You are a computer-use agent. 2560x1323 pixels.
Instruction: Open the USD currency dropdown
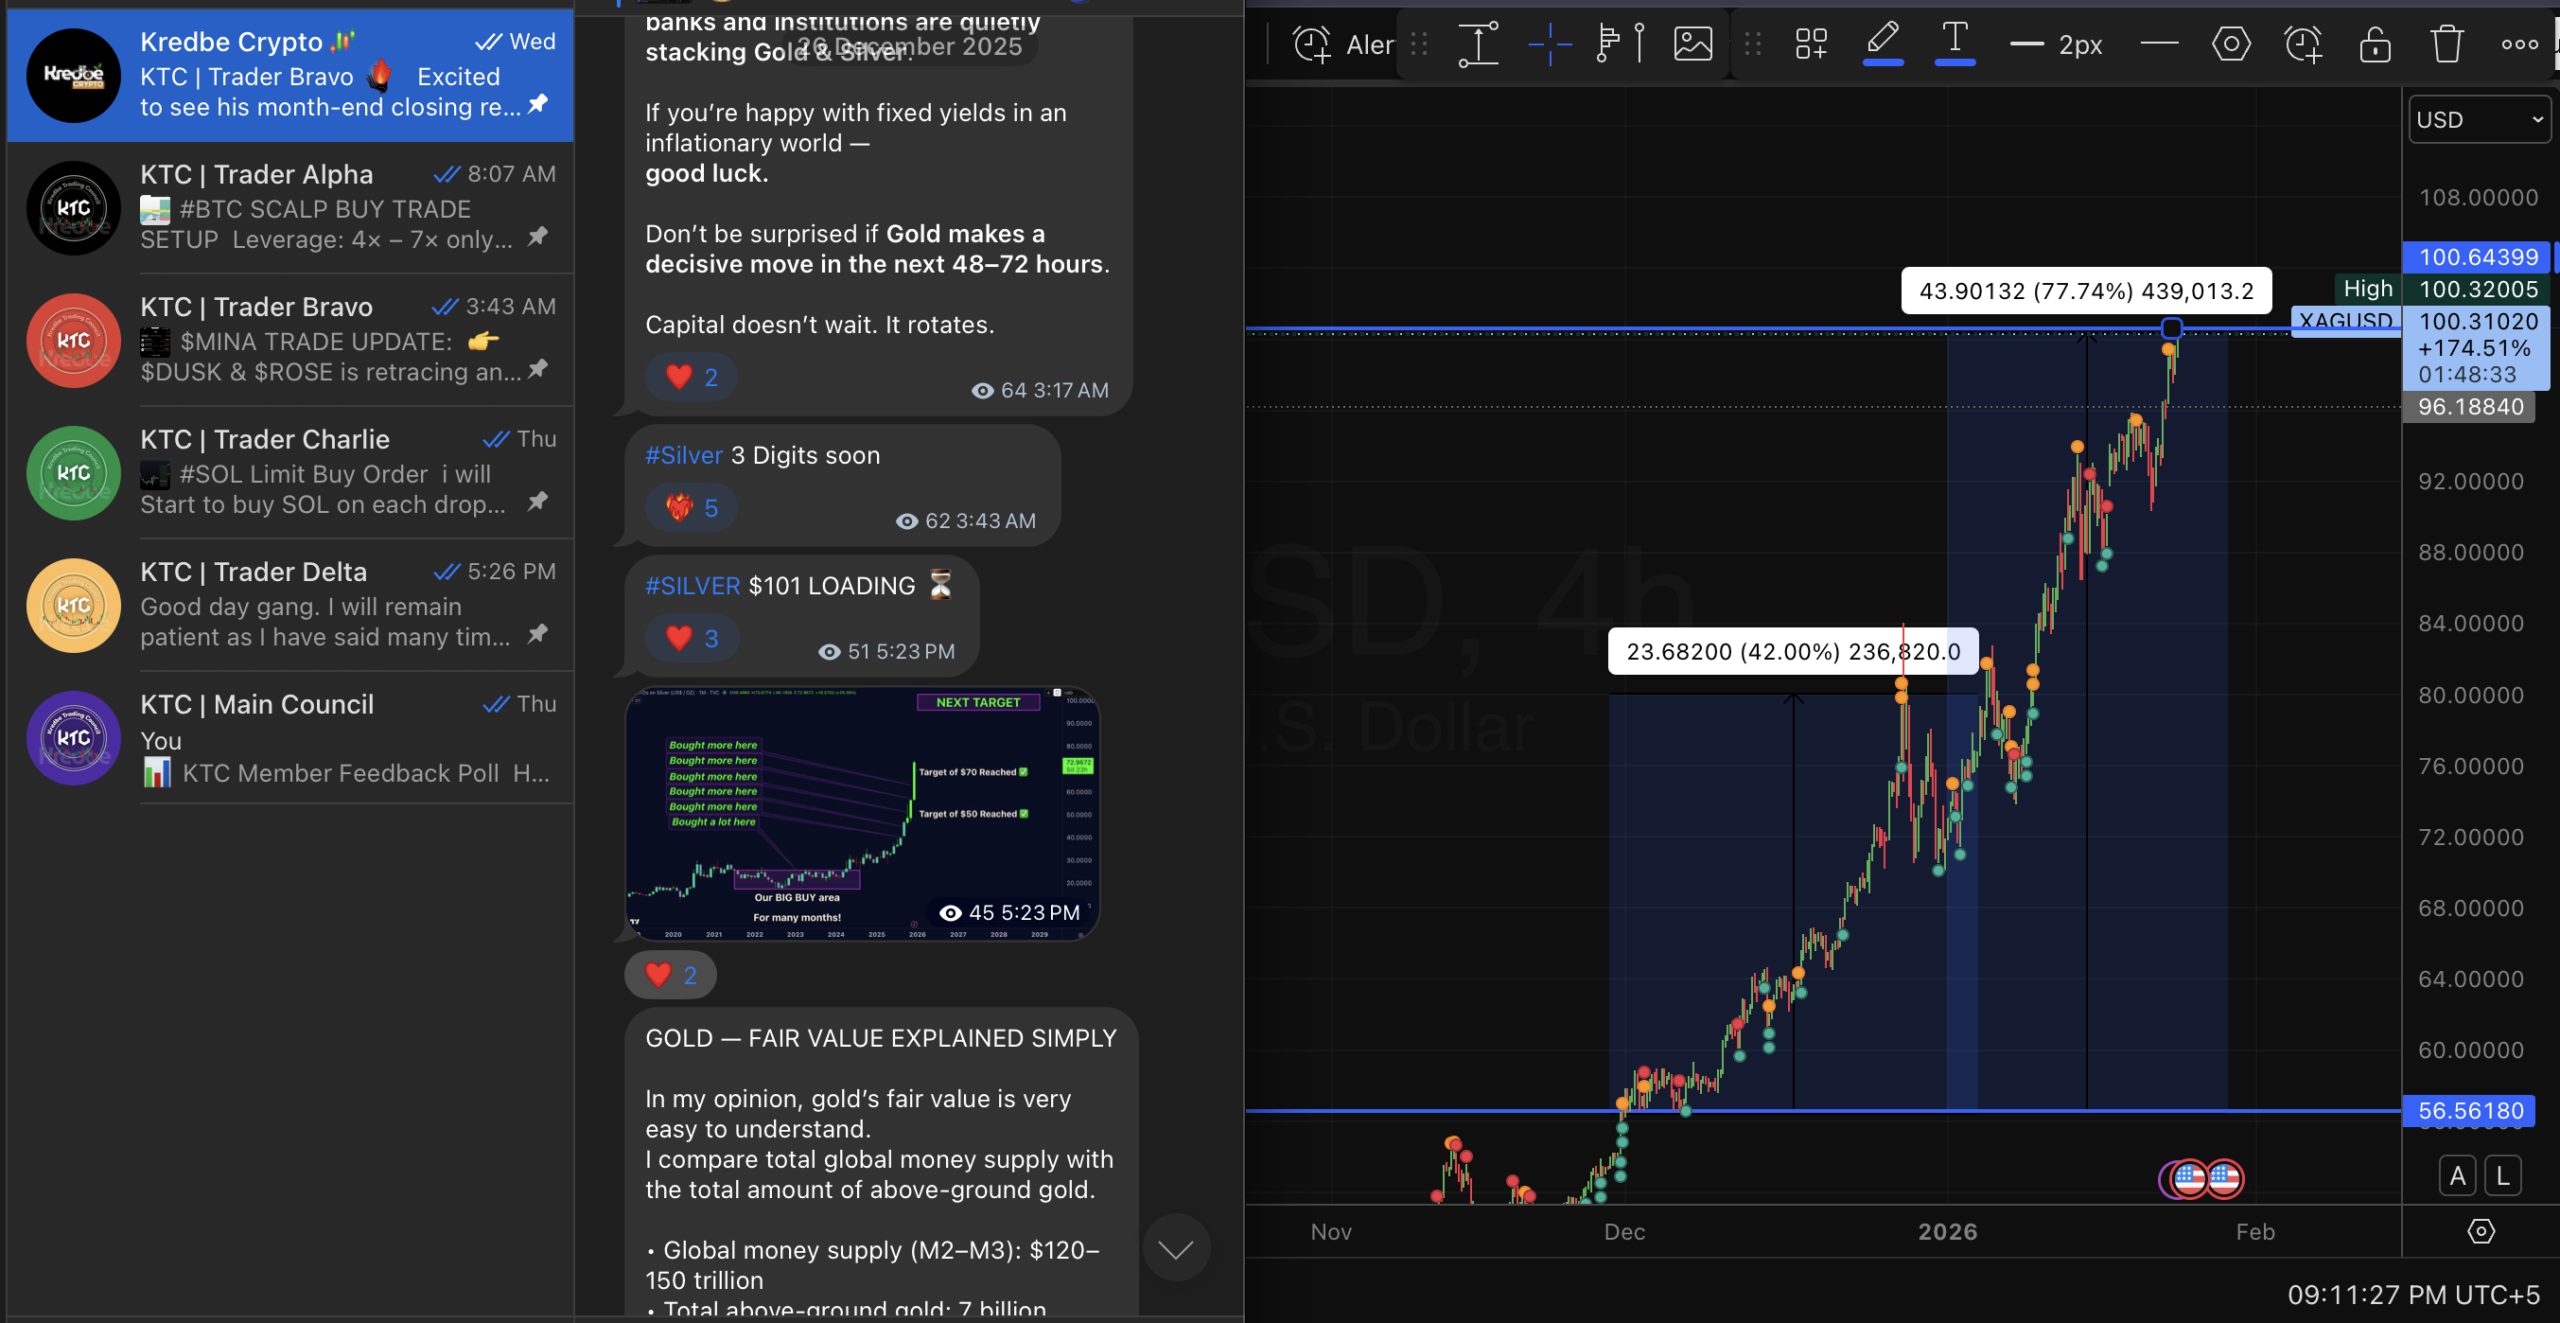(2479, 119)
